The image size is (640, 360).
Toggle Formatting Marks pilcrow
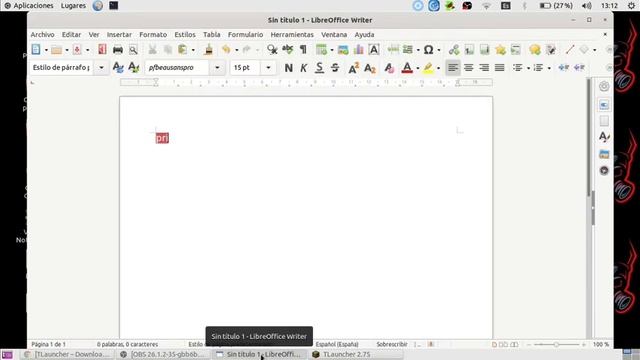pyautogui.click(x=303, y=50)
